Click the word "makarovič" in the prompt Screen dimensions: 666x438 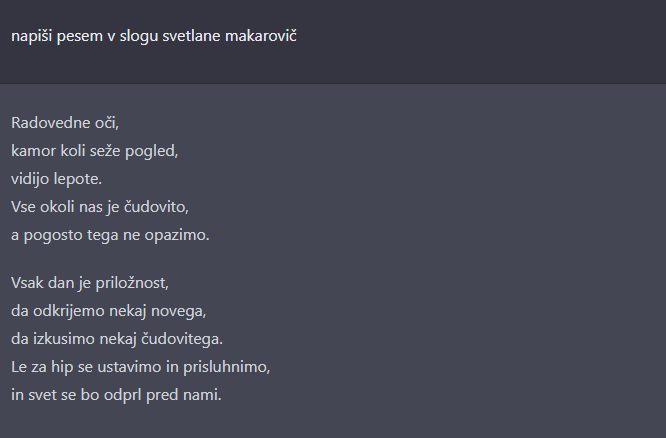coord(261,36)
